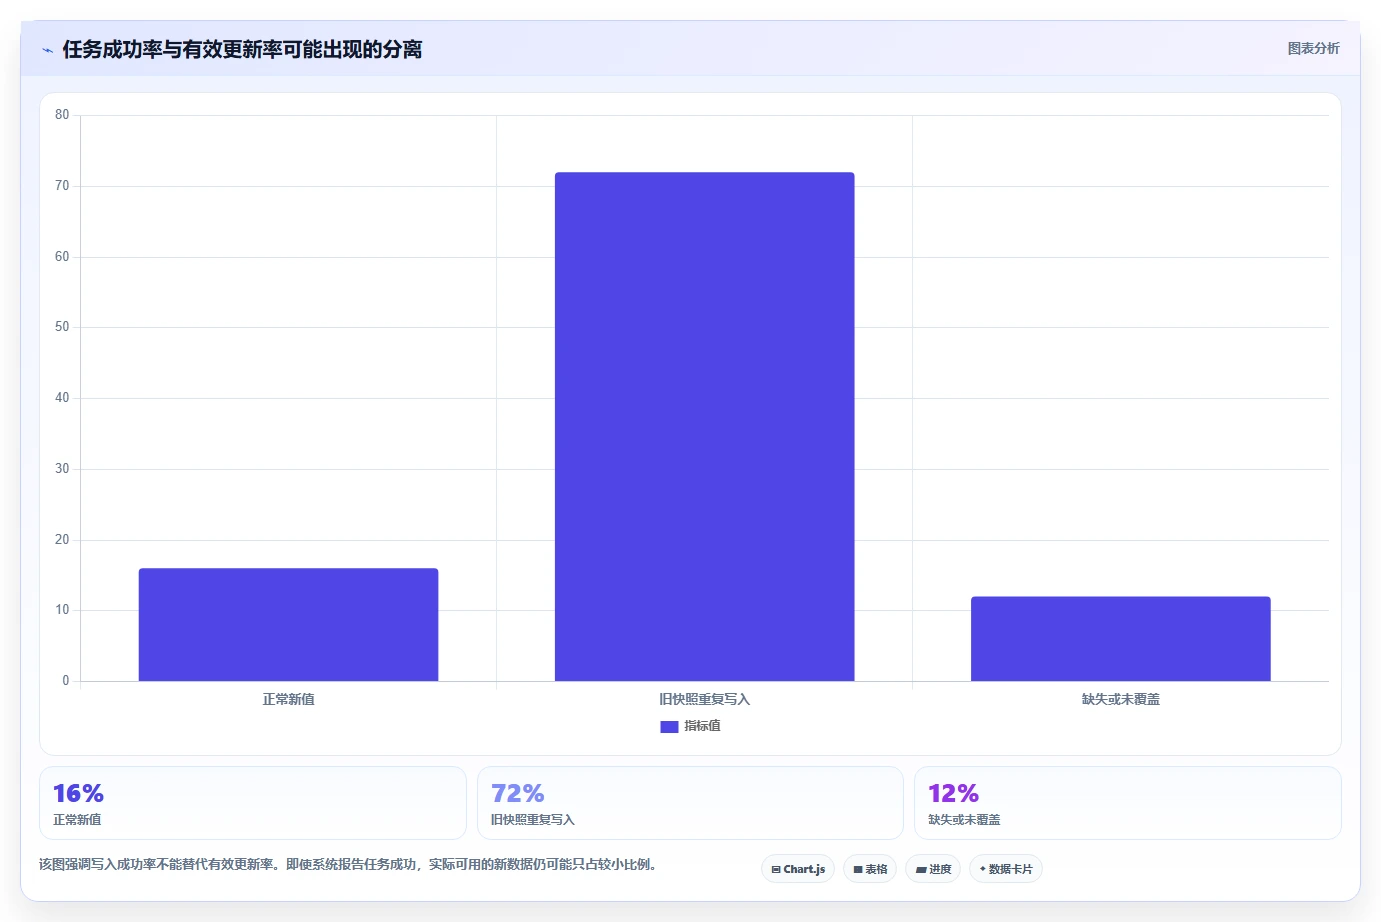Image resolution: width=1381 pixels, height=922 pixels.
Task: Click the 表格 tag chip
Action: (x=870, y=869)
